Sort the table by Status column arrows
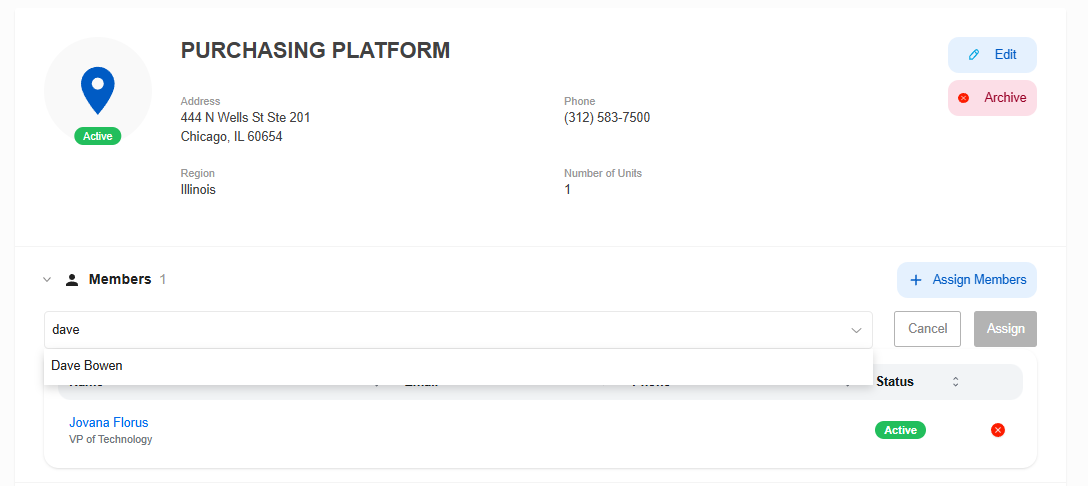This screenshot has height=486, width=1088. pos(955,382)
